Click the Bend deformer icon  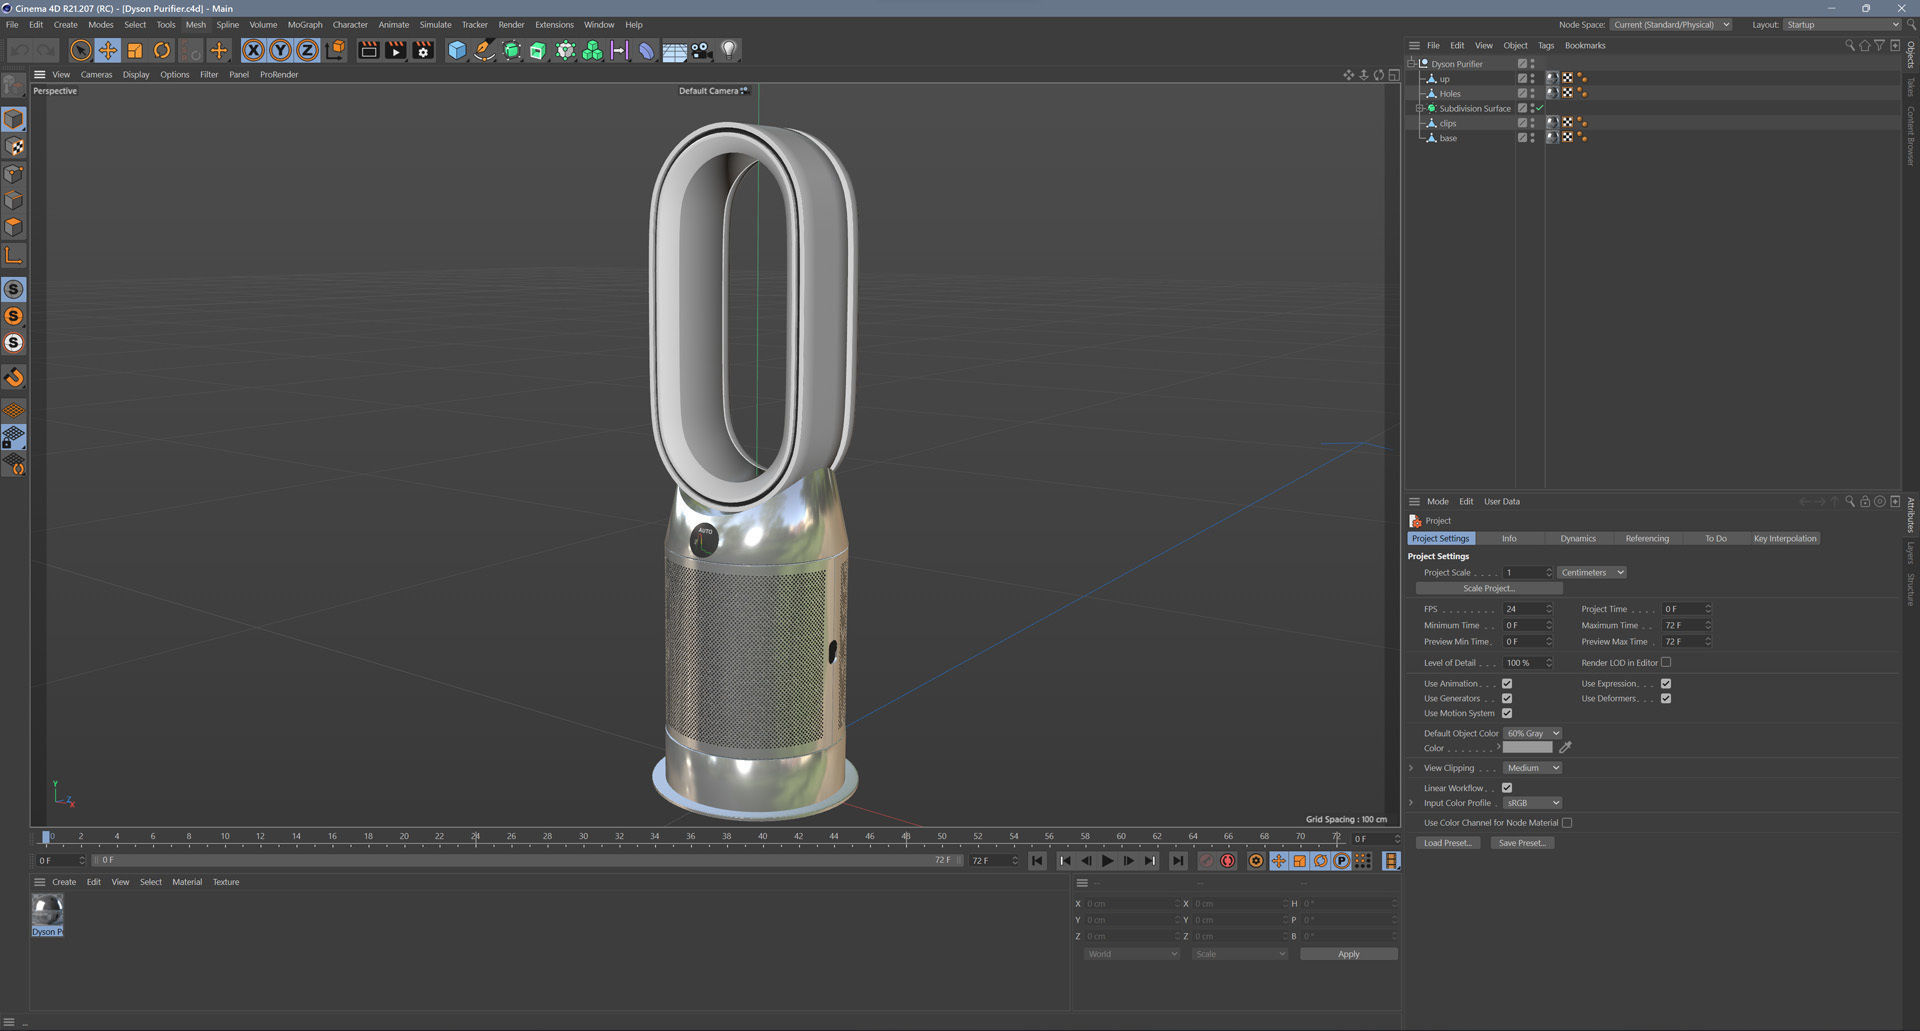646,50
